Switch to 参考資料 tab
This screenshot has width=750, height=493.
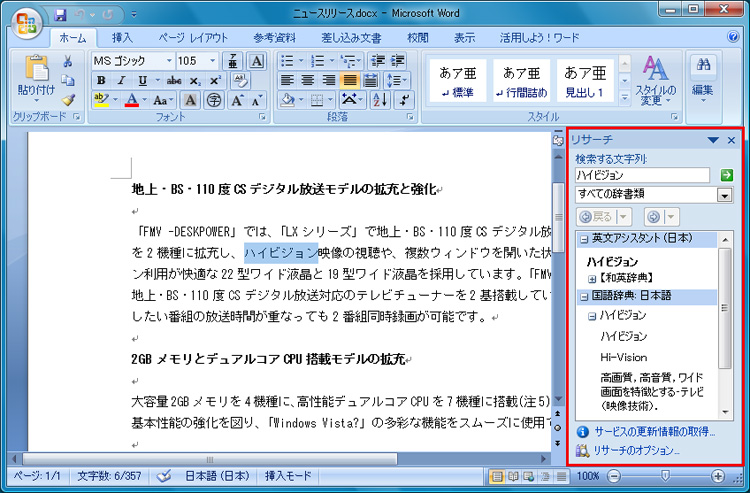pos(275,38)
